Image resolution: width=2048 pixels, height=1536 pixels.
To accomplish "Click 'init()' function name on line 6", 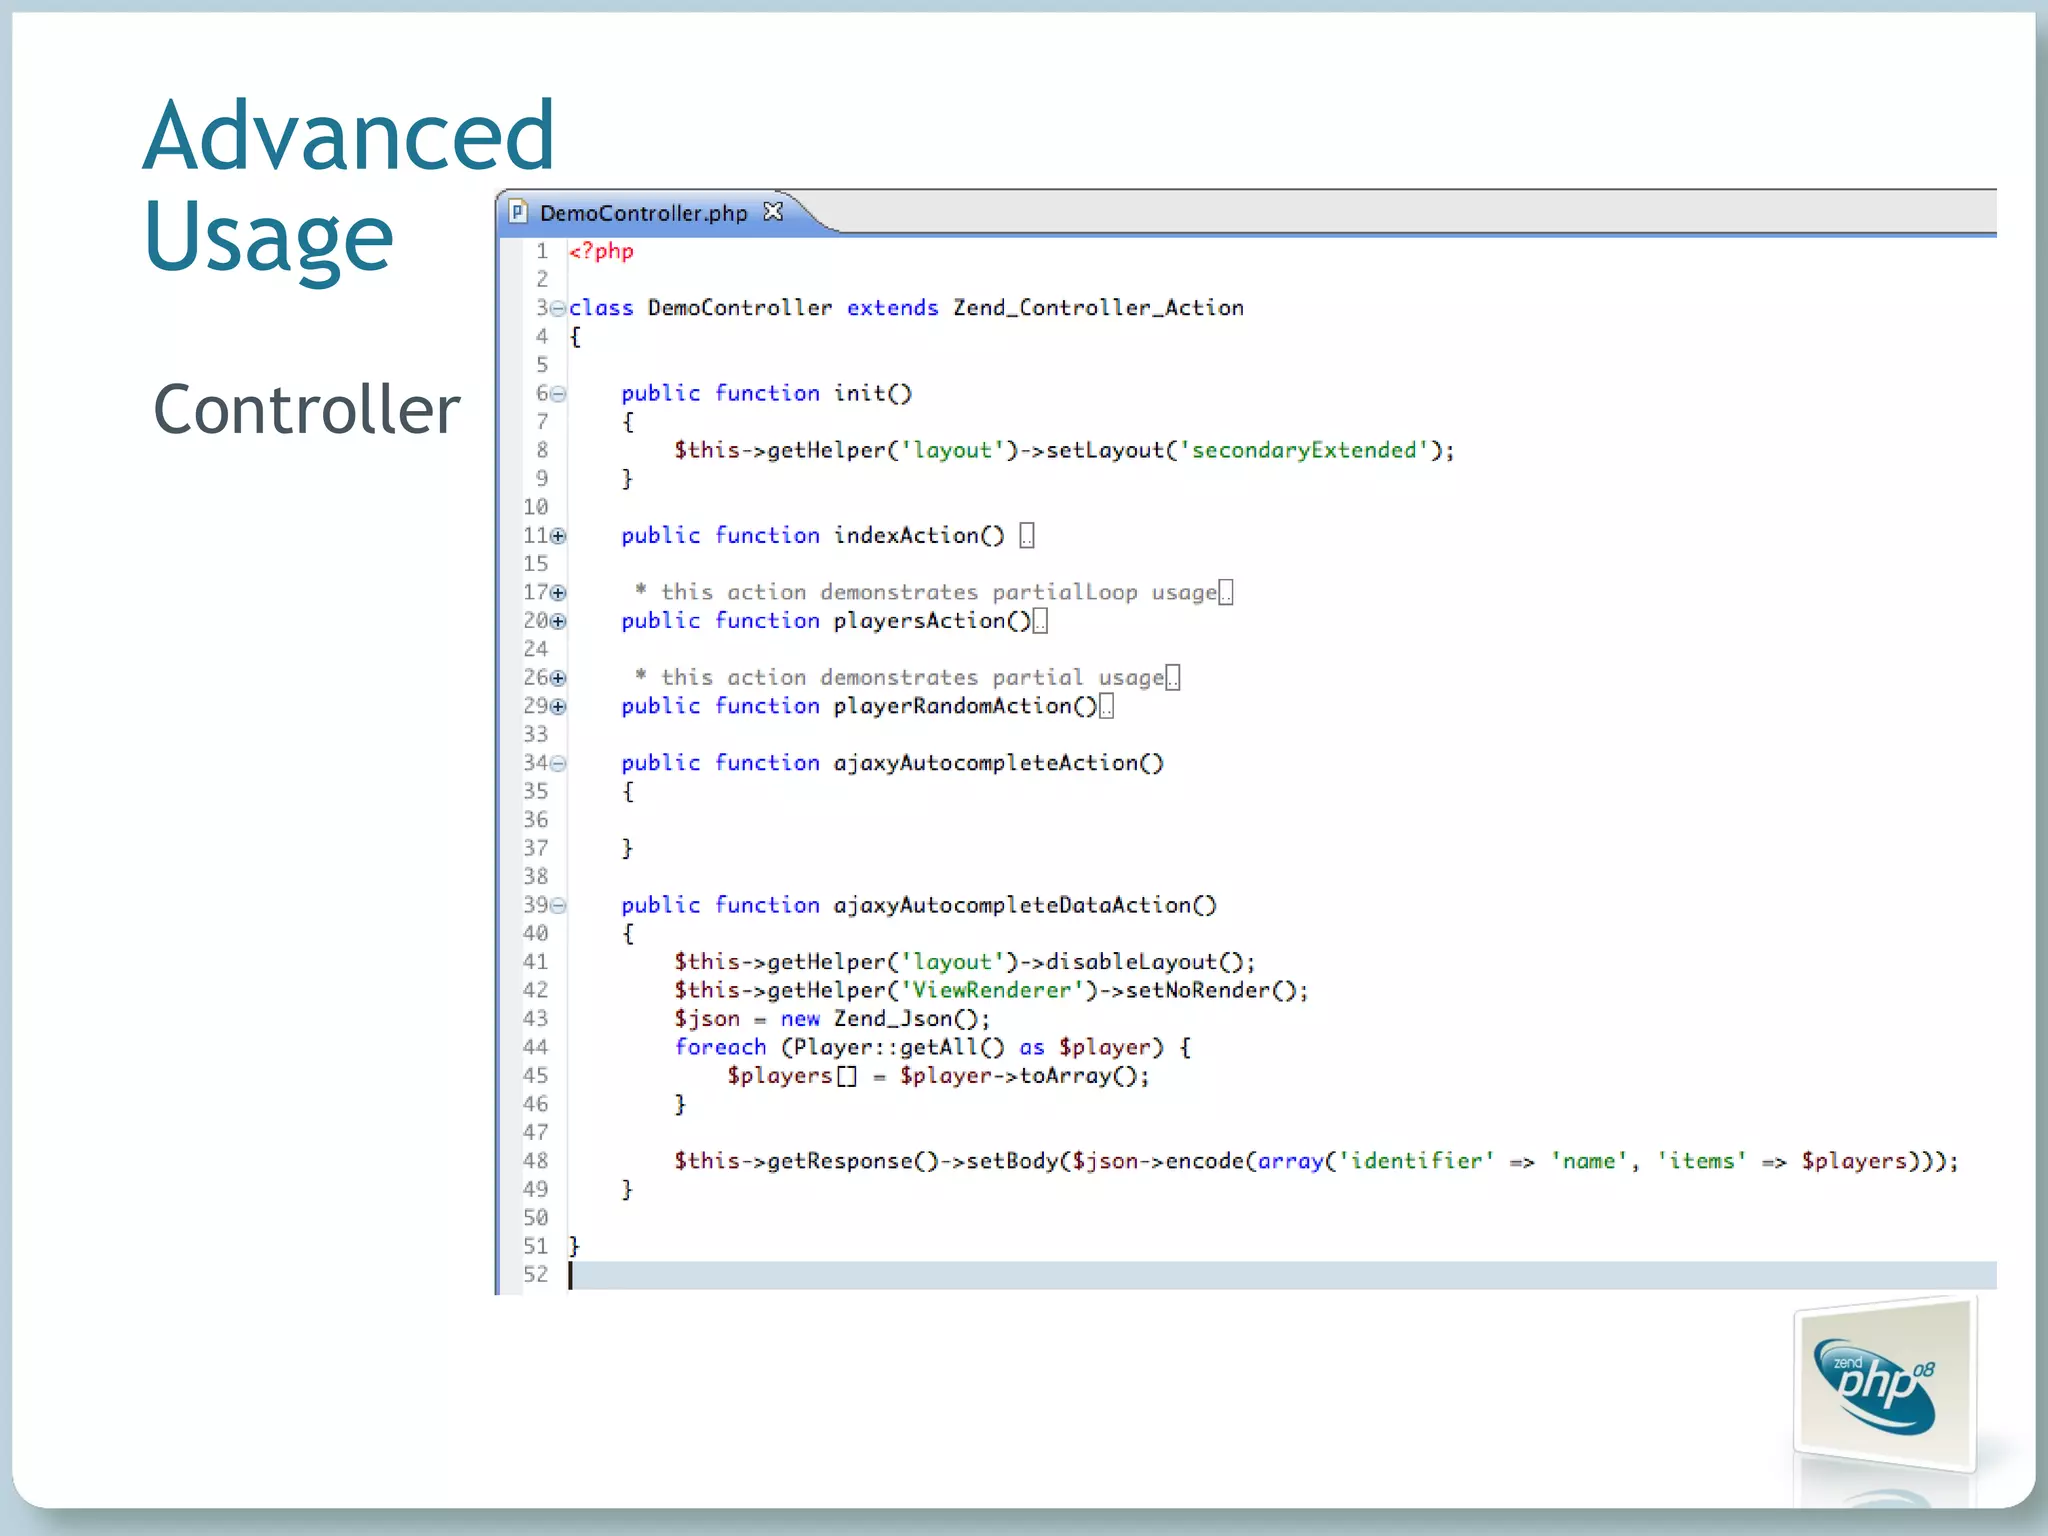I will (x=873, y=393).
